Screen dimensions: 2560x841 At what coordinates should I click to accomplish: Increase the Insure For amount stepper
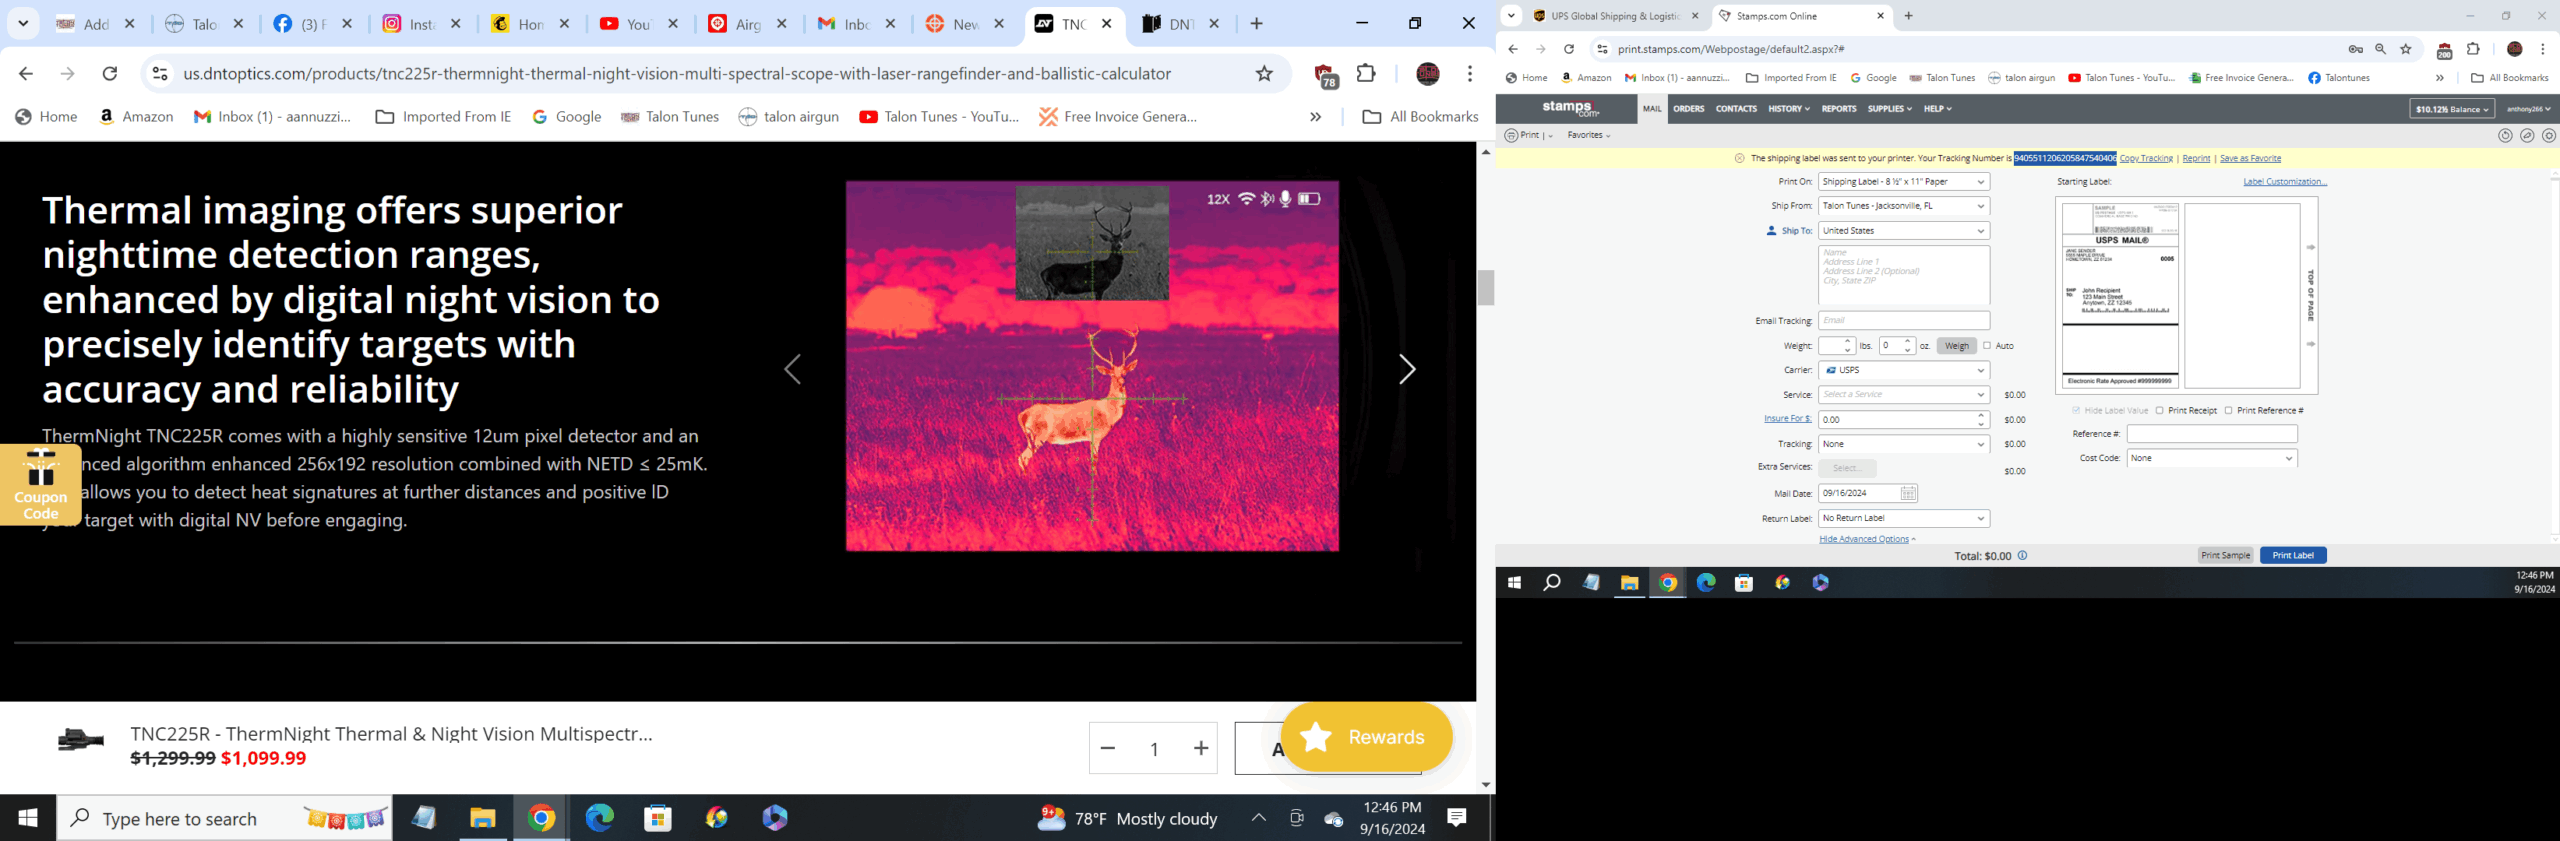point(1981,415)
